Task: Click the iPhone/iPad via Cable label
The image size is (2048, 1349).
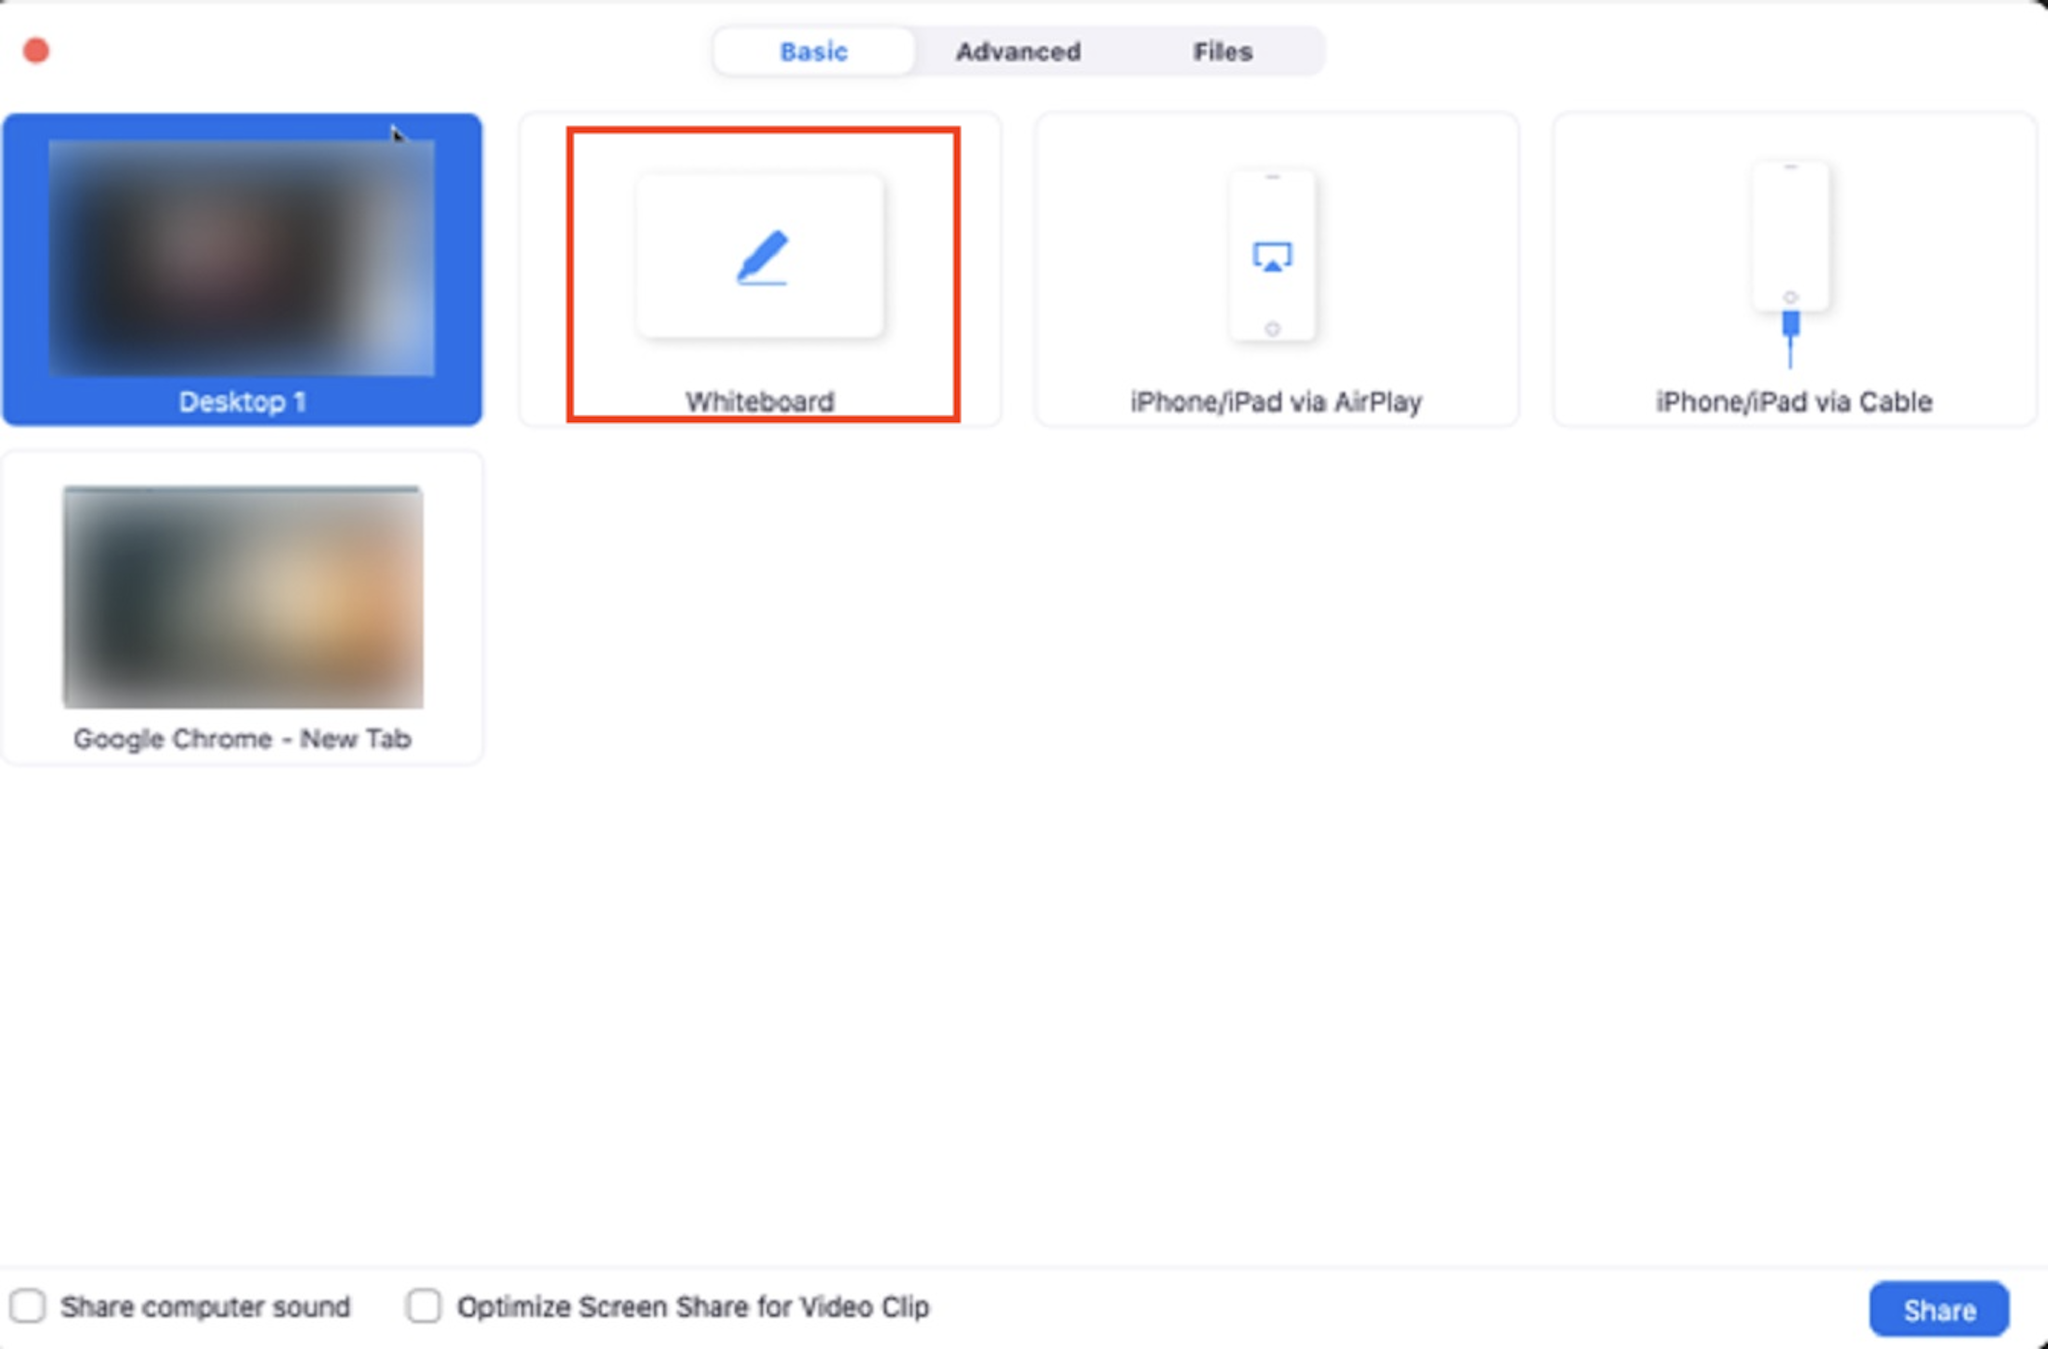Action: (1793, 402)
